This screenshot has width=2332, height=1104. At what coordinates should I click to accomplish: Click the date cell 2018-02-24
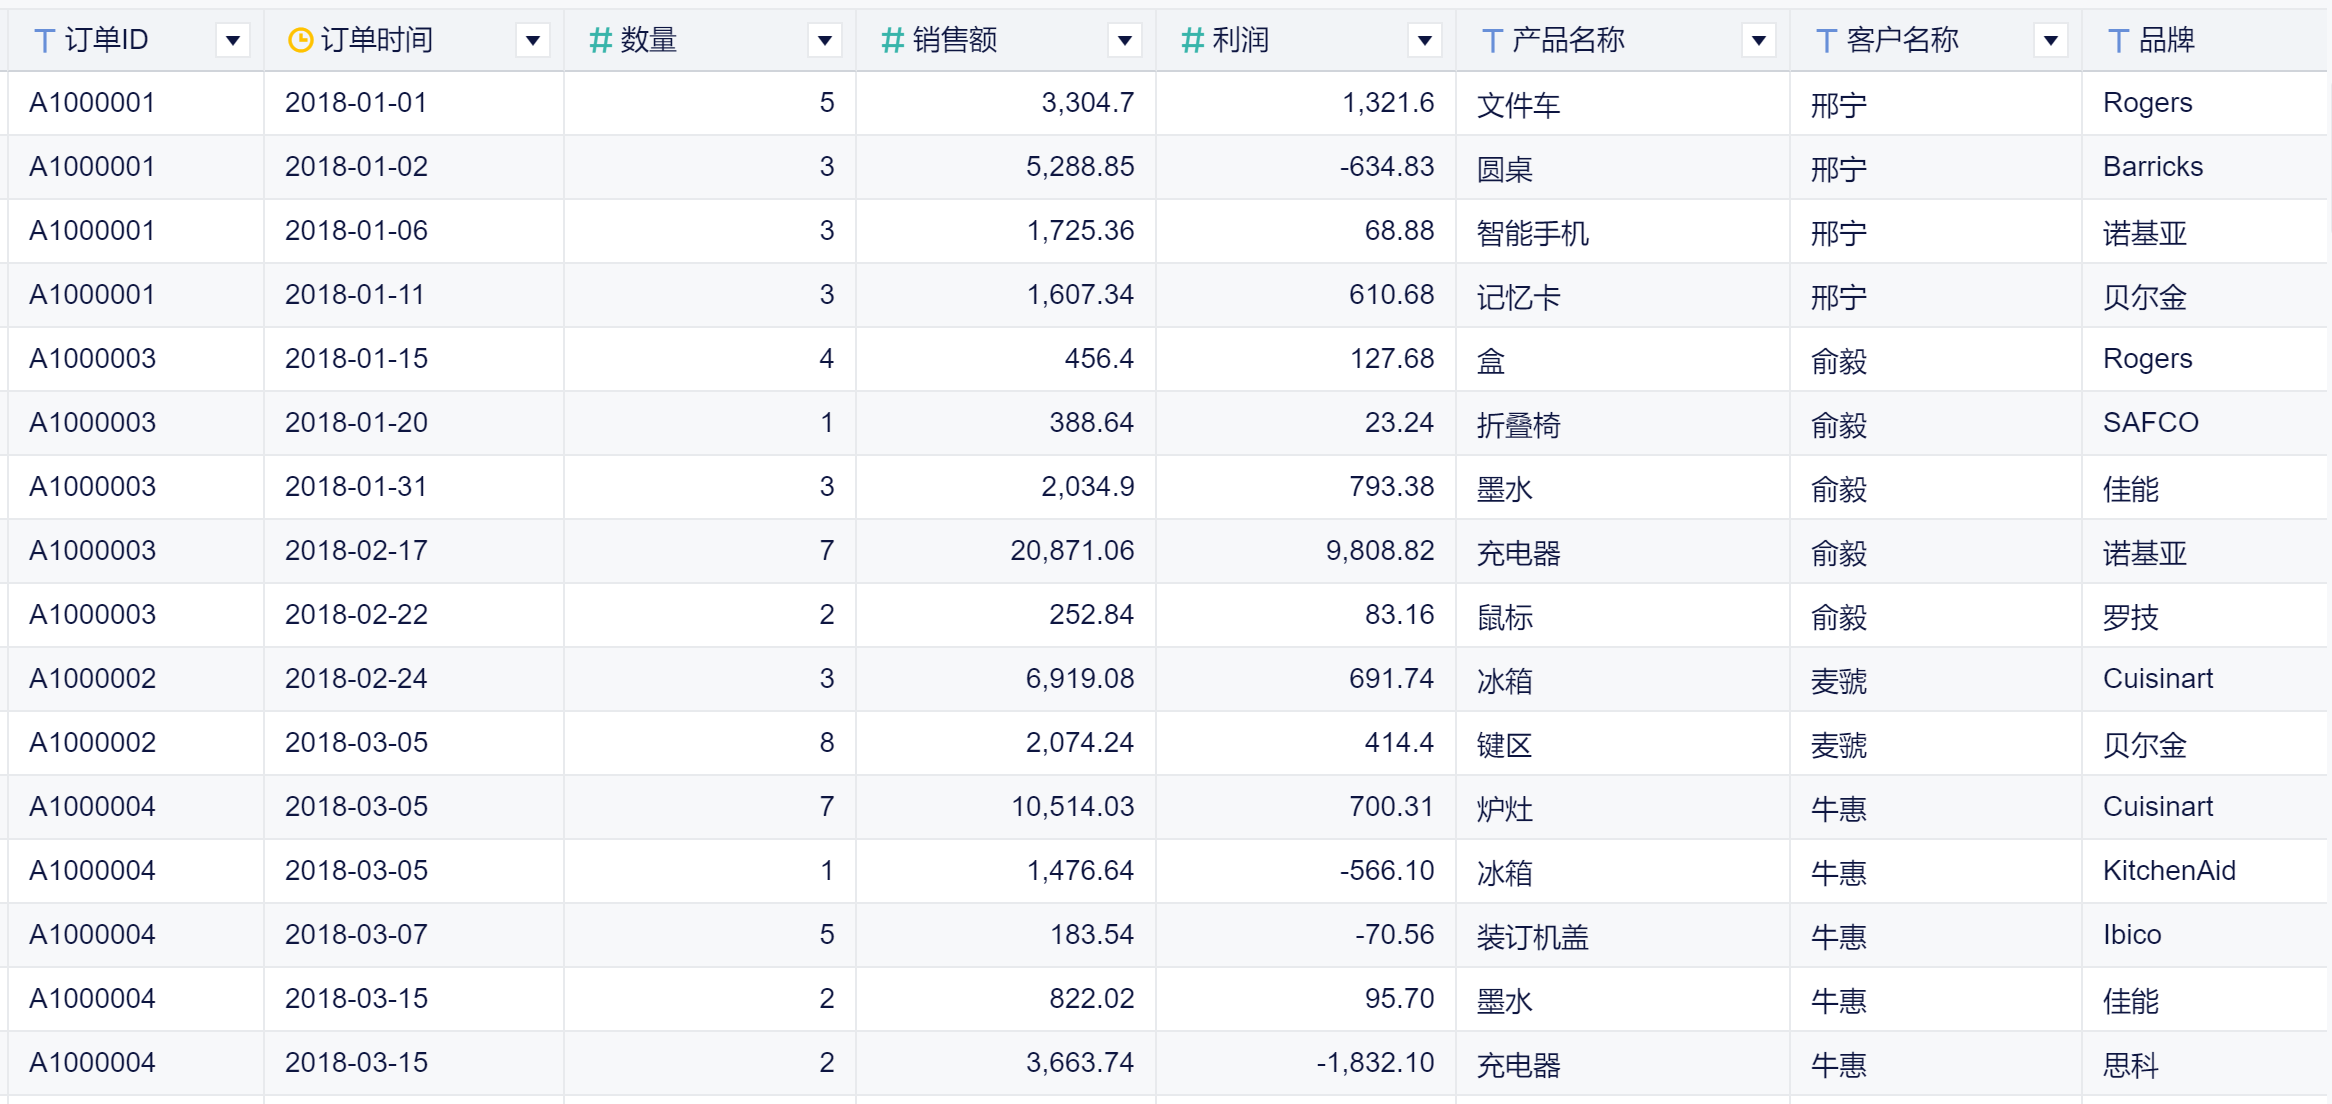356,679
